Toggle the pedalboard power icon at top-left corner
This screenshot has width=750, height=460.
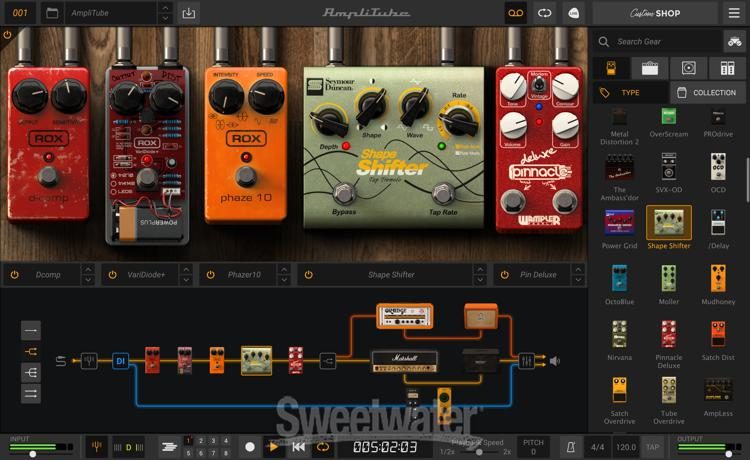(7, 35)
